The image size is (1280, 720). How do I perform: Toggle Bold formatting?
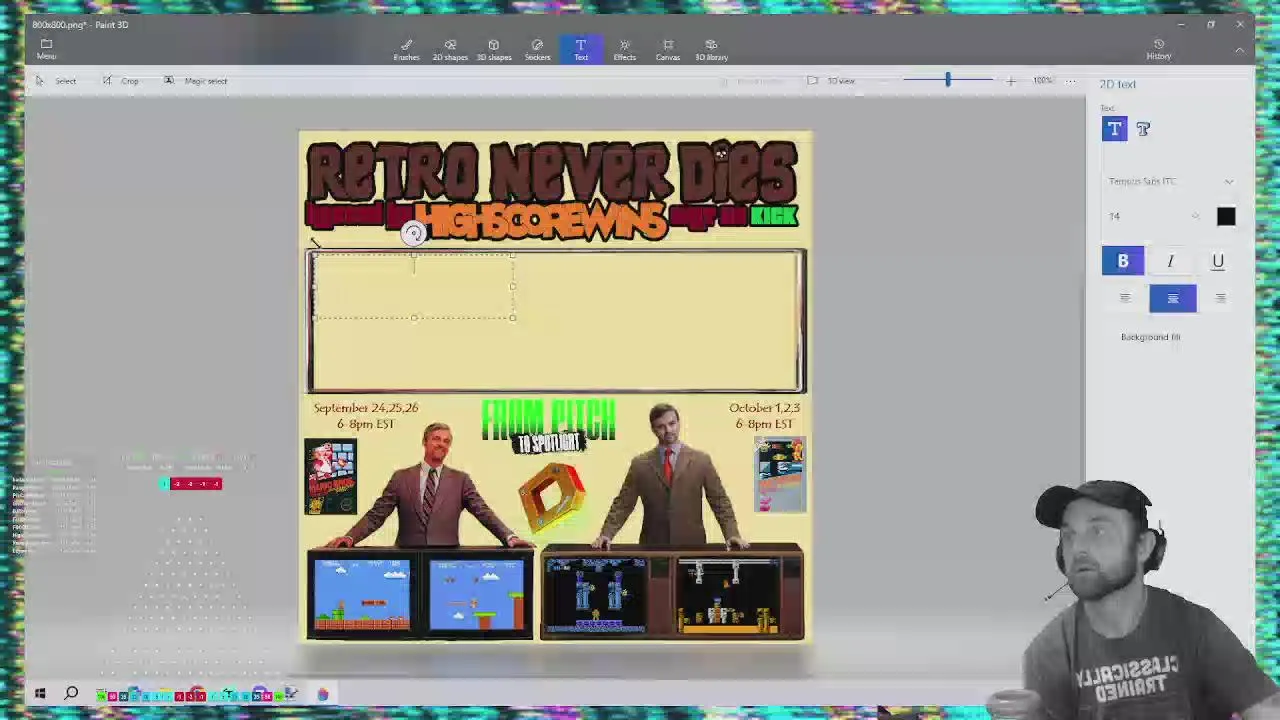[x=1123, y=261]
